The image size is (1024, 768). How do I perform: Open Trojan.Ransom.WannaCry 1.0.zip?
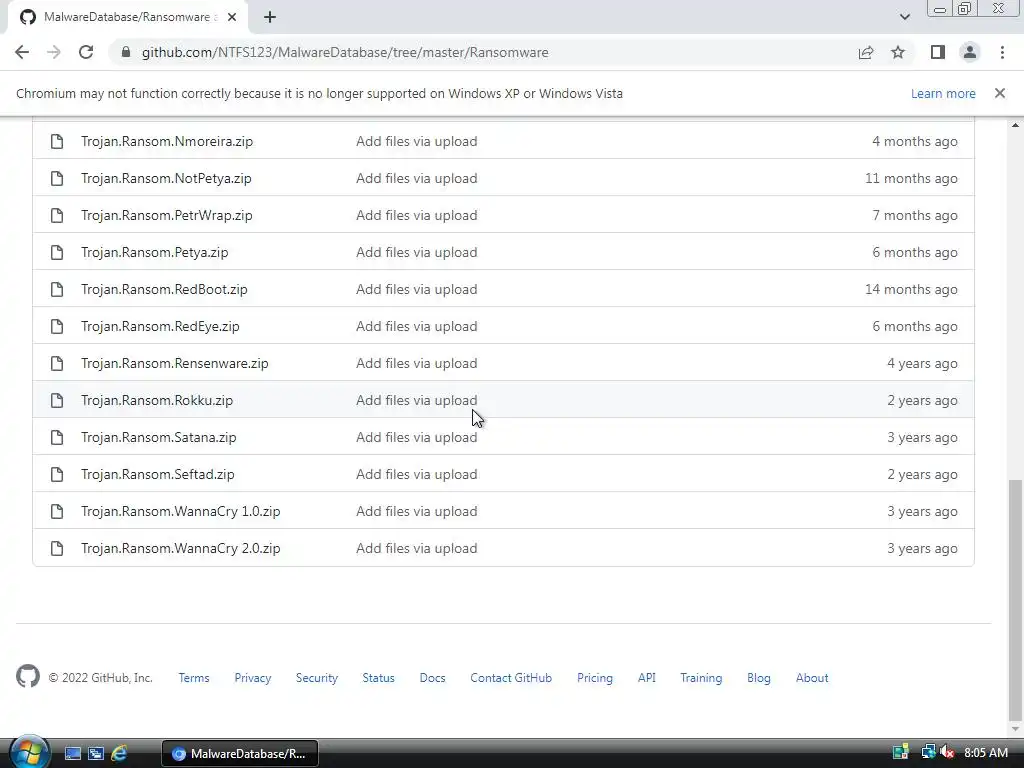coord(180,511)
